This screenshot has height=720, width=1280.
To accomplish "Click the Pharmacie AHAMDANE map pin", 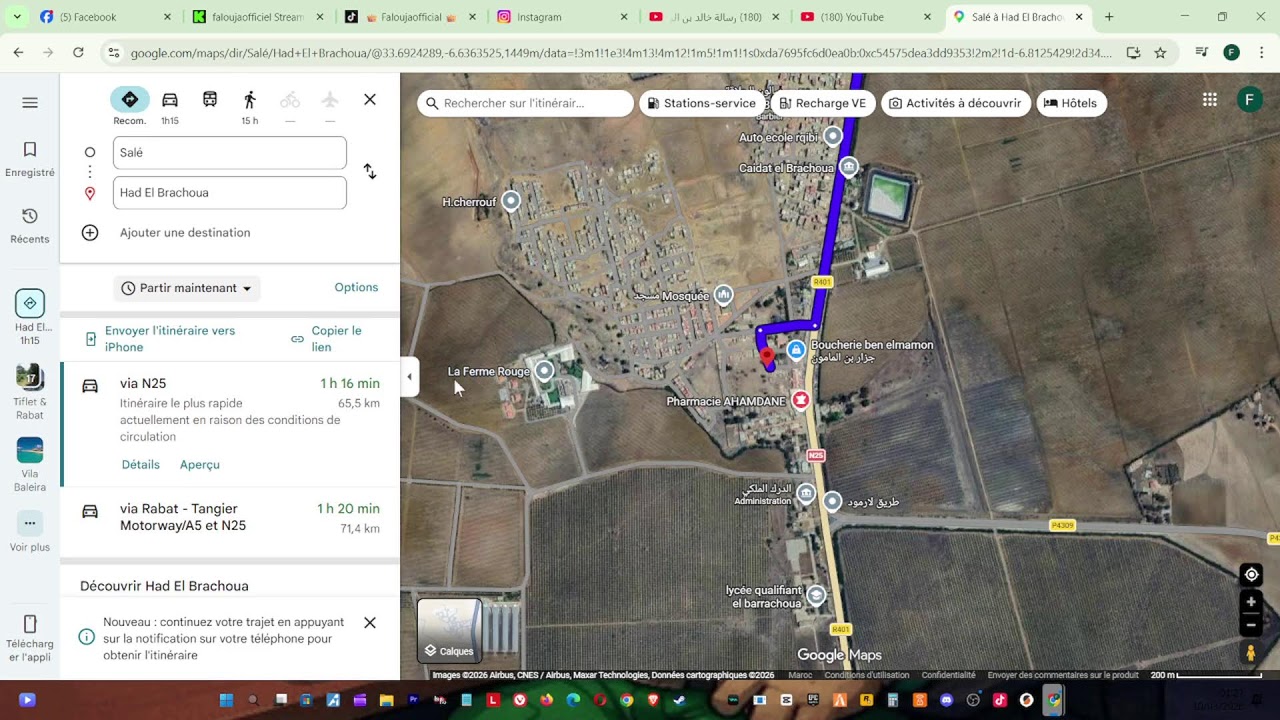I will pos(800,401).
